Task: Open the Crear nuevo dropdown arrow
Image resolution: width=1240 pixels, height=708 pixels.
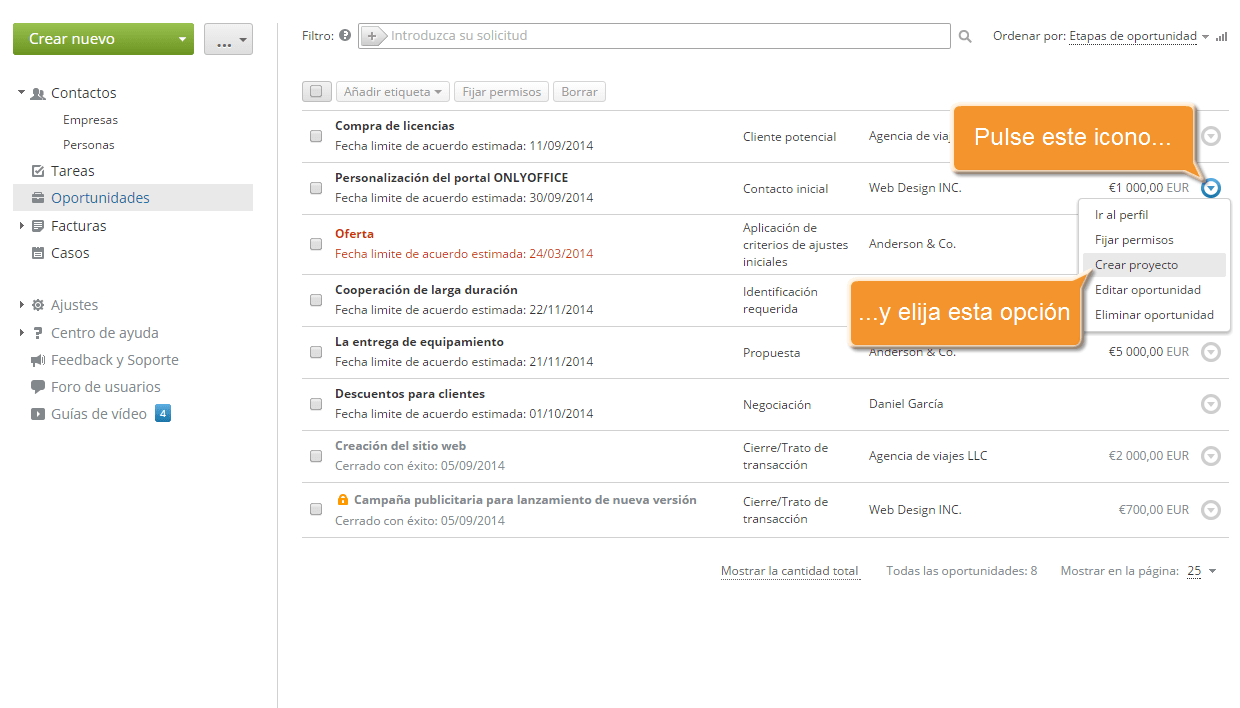Action: point(181,39)
